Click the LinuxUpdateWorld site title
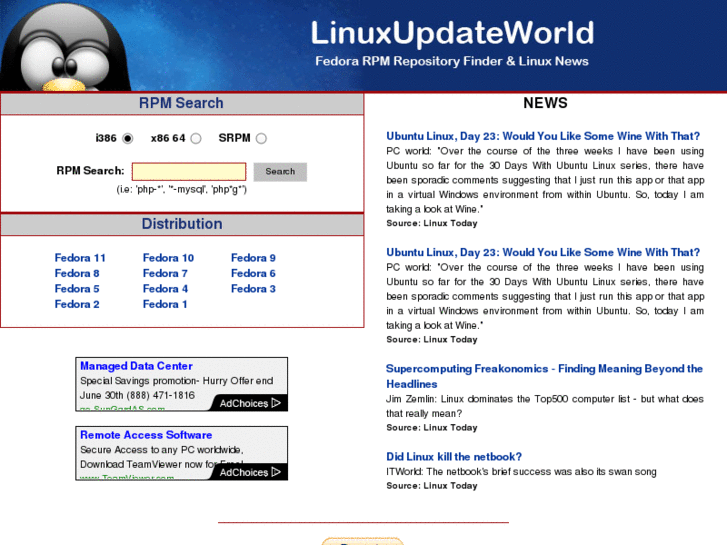Image resolution: width=727 pixels, height=545 pixels. pyautogui.click(x=452, y=32)
